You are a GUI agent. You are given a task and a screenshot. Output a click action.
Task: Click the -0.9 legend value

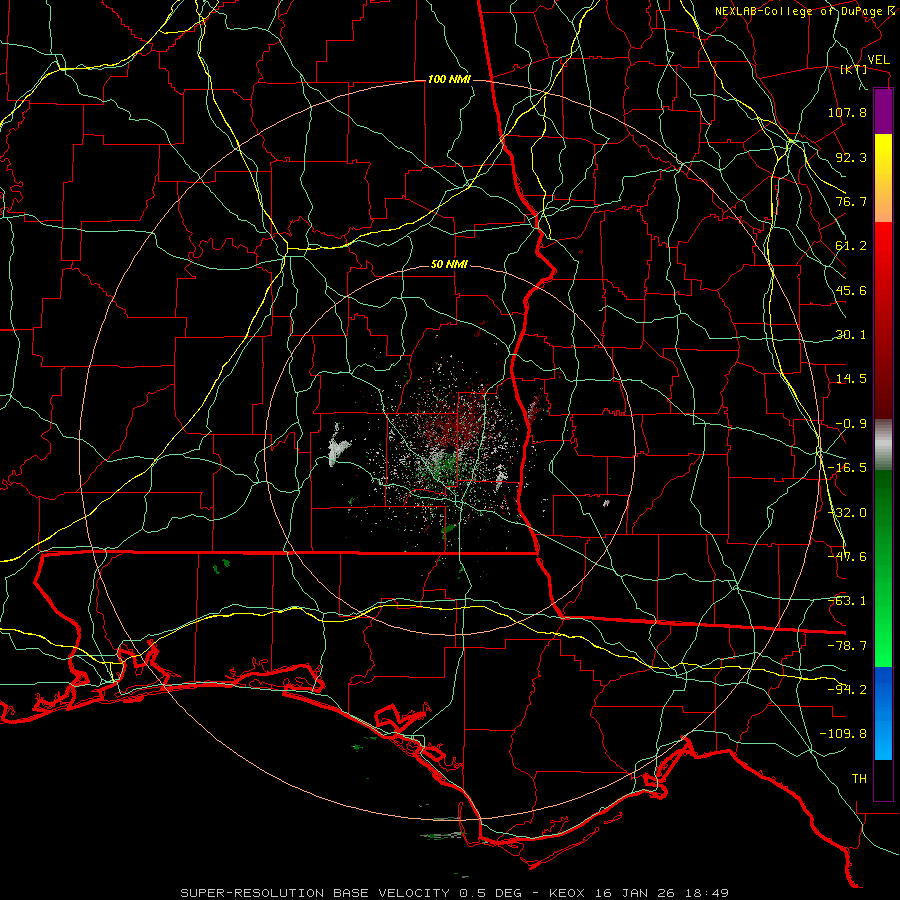(851, 424)
